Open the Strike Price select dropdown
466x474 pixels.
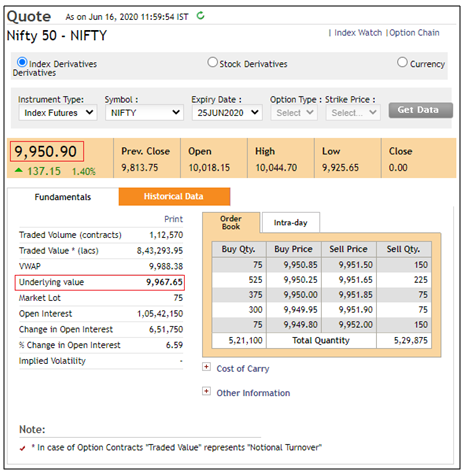pyautogui.click(x=353, y=113)
